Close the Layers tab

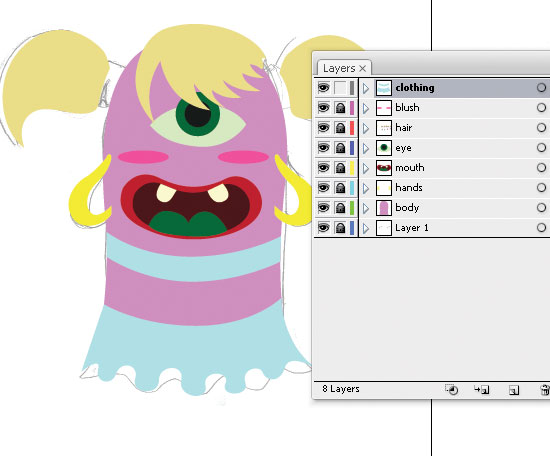(x=363, y=68)
